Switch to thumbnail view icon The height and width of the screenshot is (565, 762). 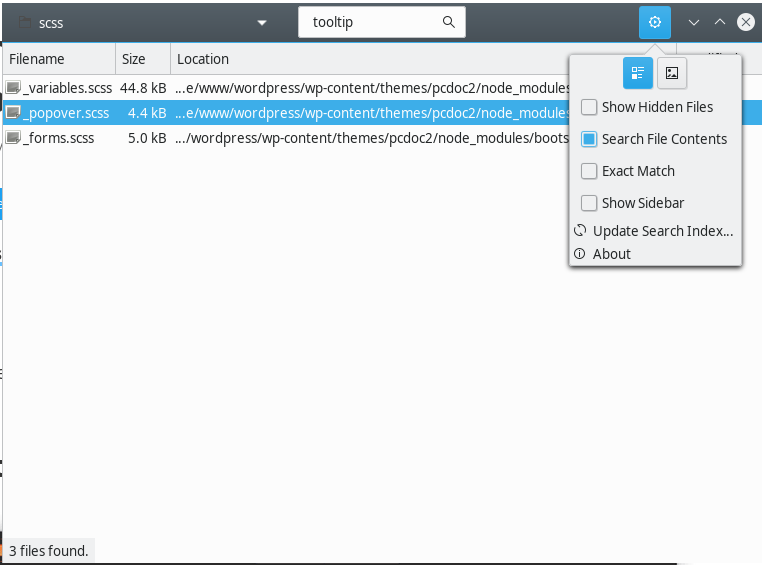[672, 73]
